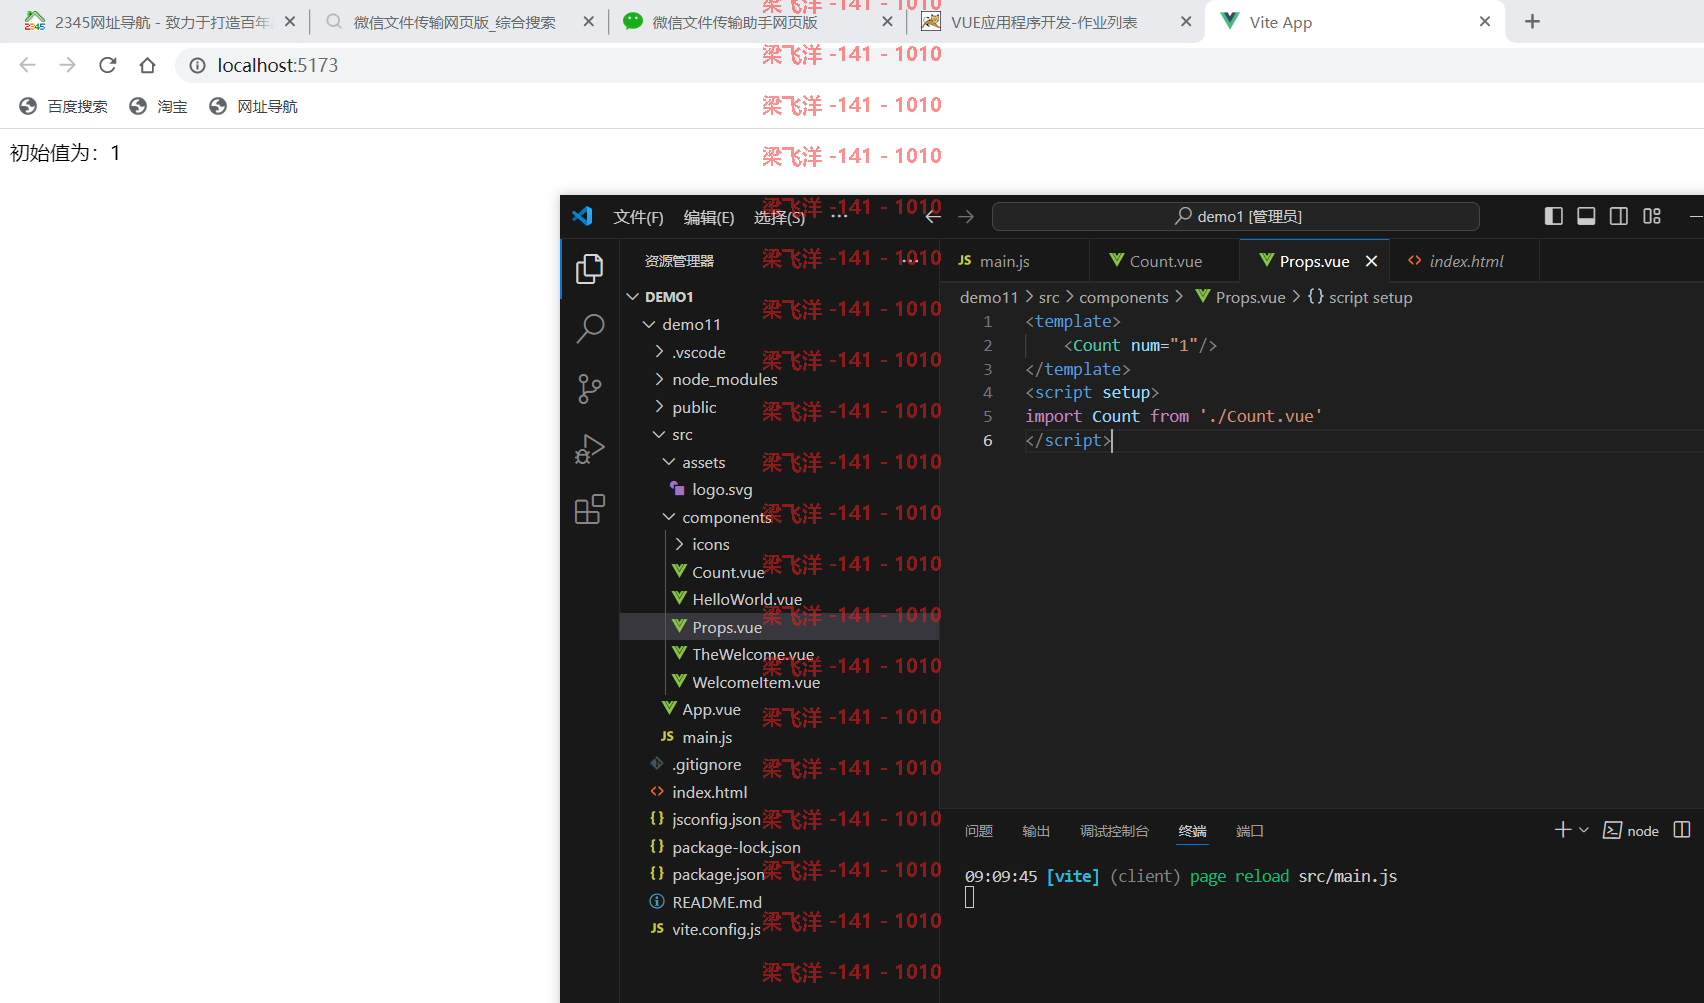Close the 2345网址导航 browser tab

point(290,21)
